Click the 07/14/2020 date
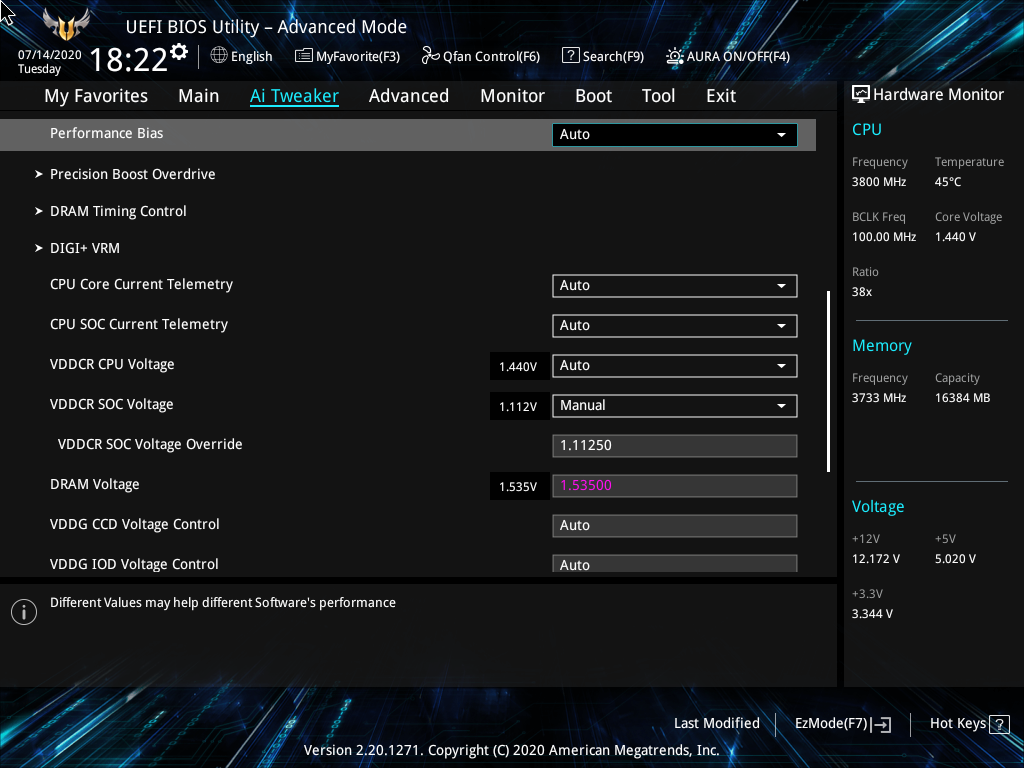Screen dimensions: 1024x768 coord(50,55)
